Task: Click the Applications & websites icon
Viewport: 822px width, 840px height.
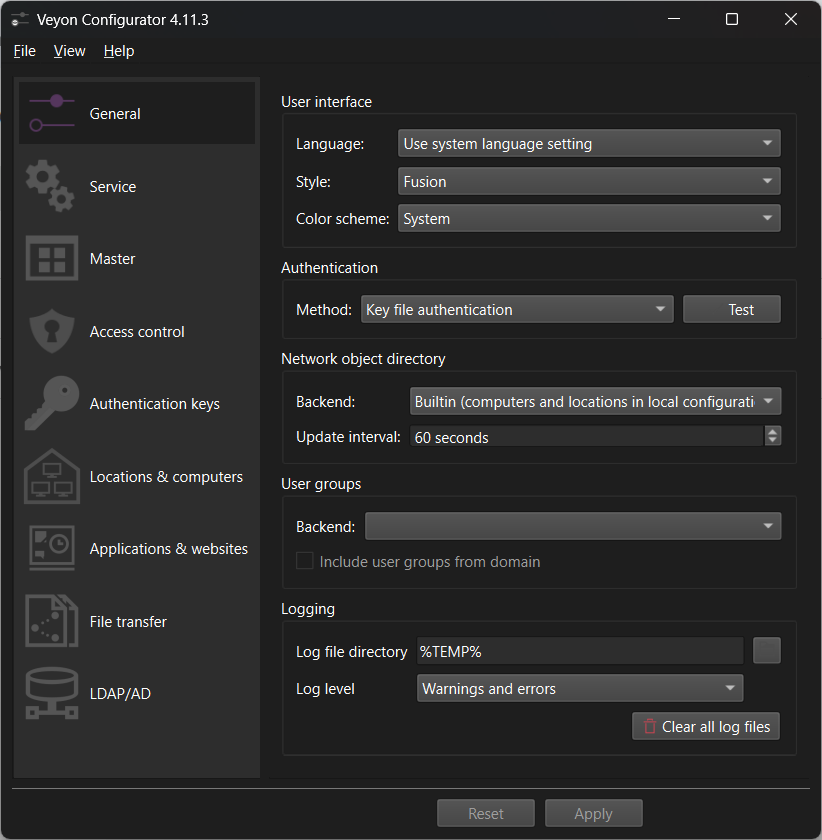Action: point(51,548)
